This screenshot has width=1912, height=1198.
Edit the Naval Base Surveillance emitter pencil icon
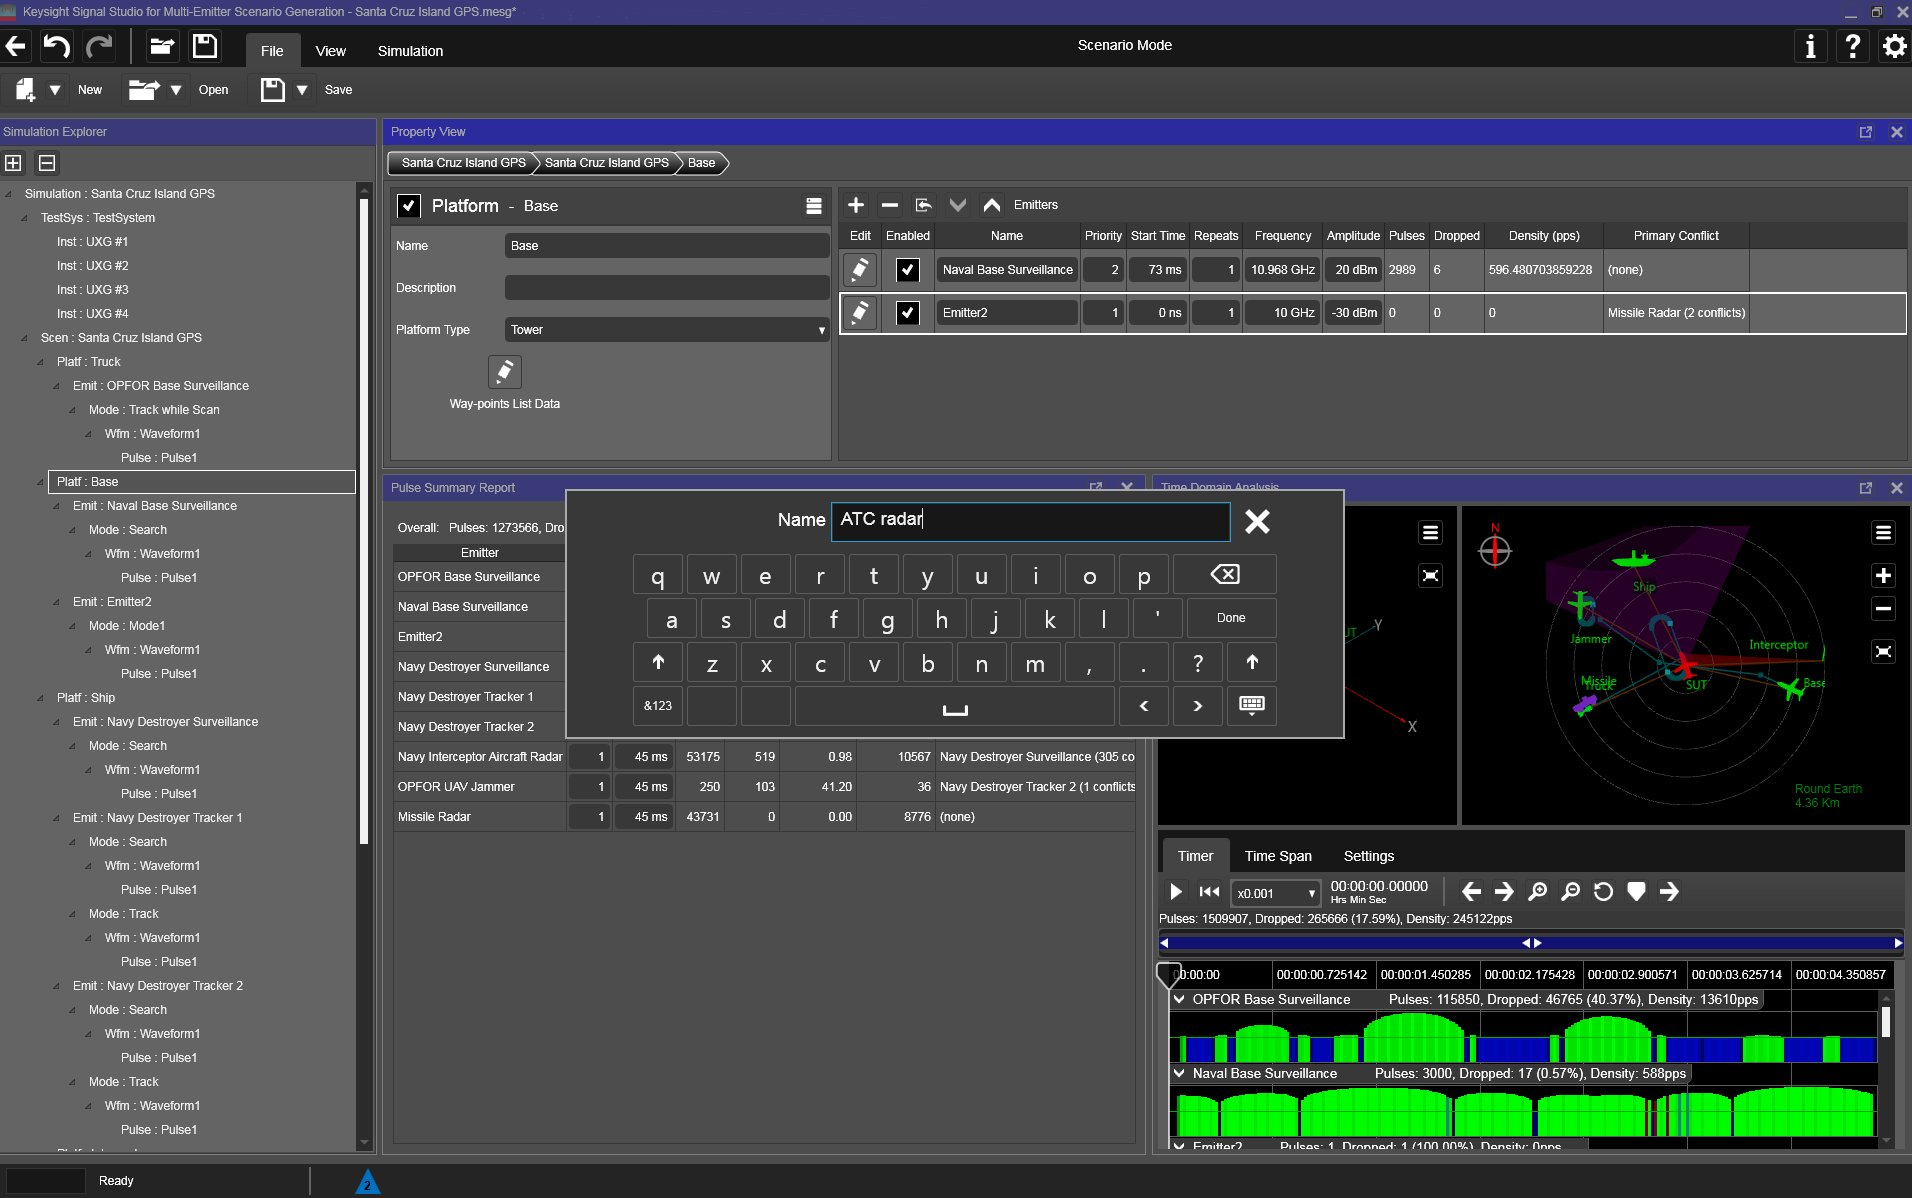pos(858,270)
